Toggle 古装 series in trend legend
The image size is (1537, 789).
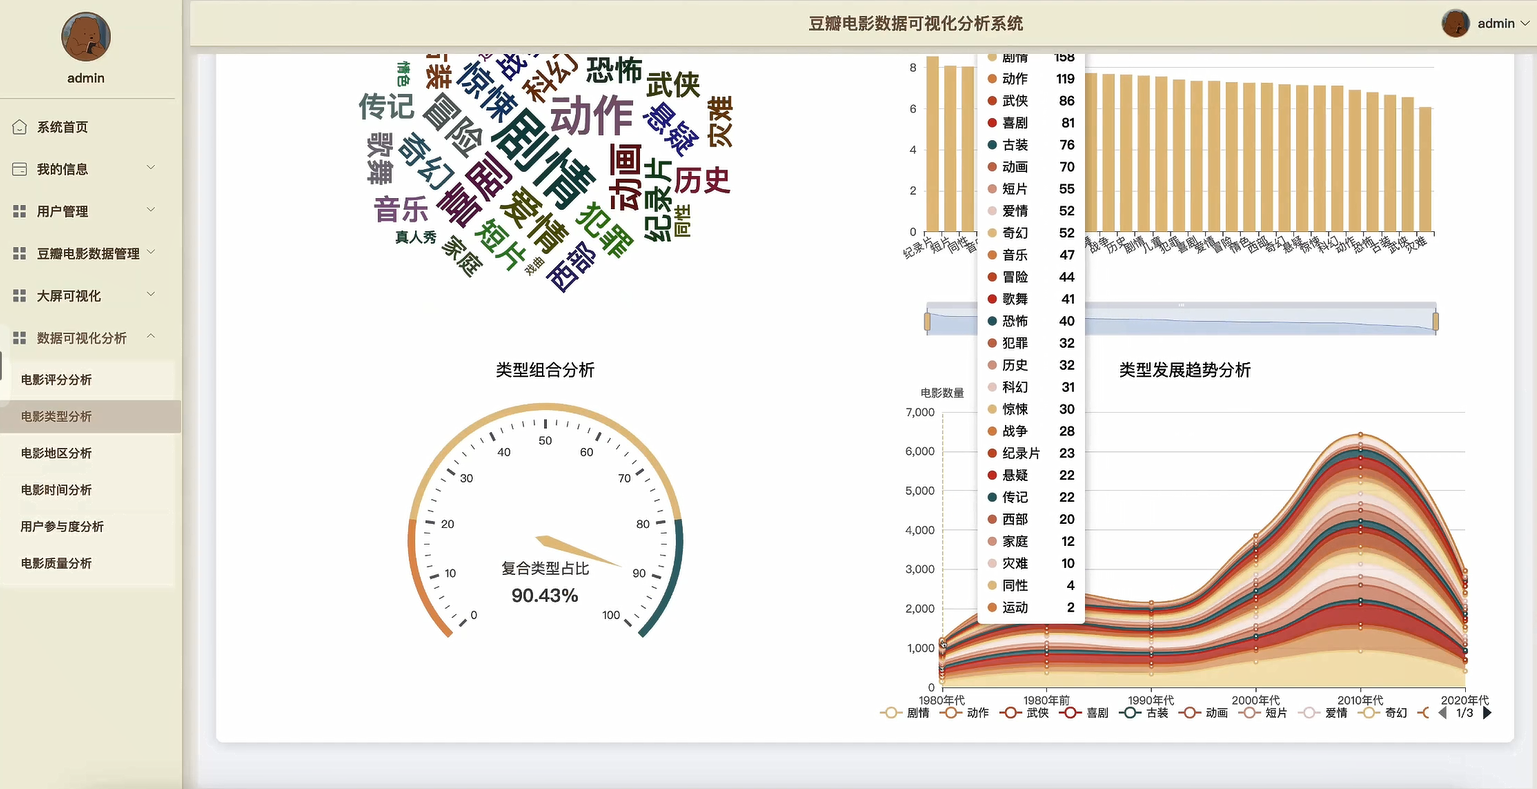pyautogui.click(x=1145, y=713)
